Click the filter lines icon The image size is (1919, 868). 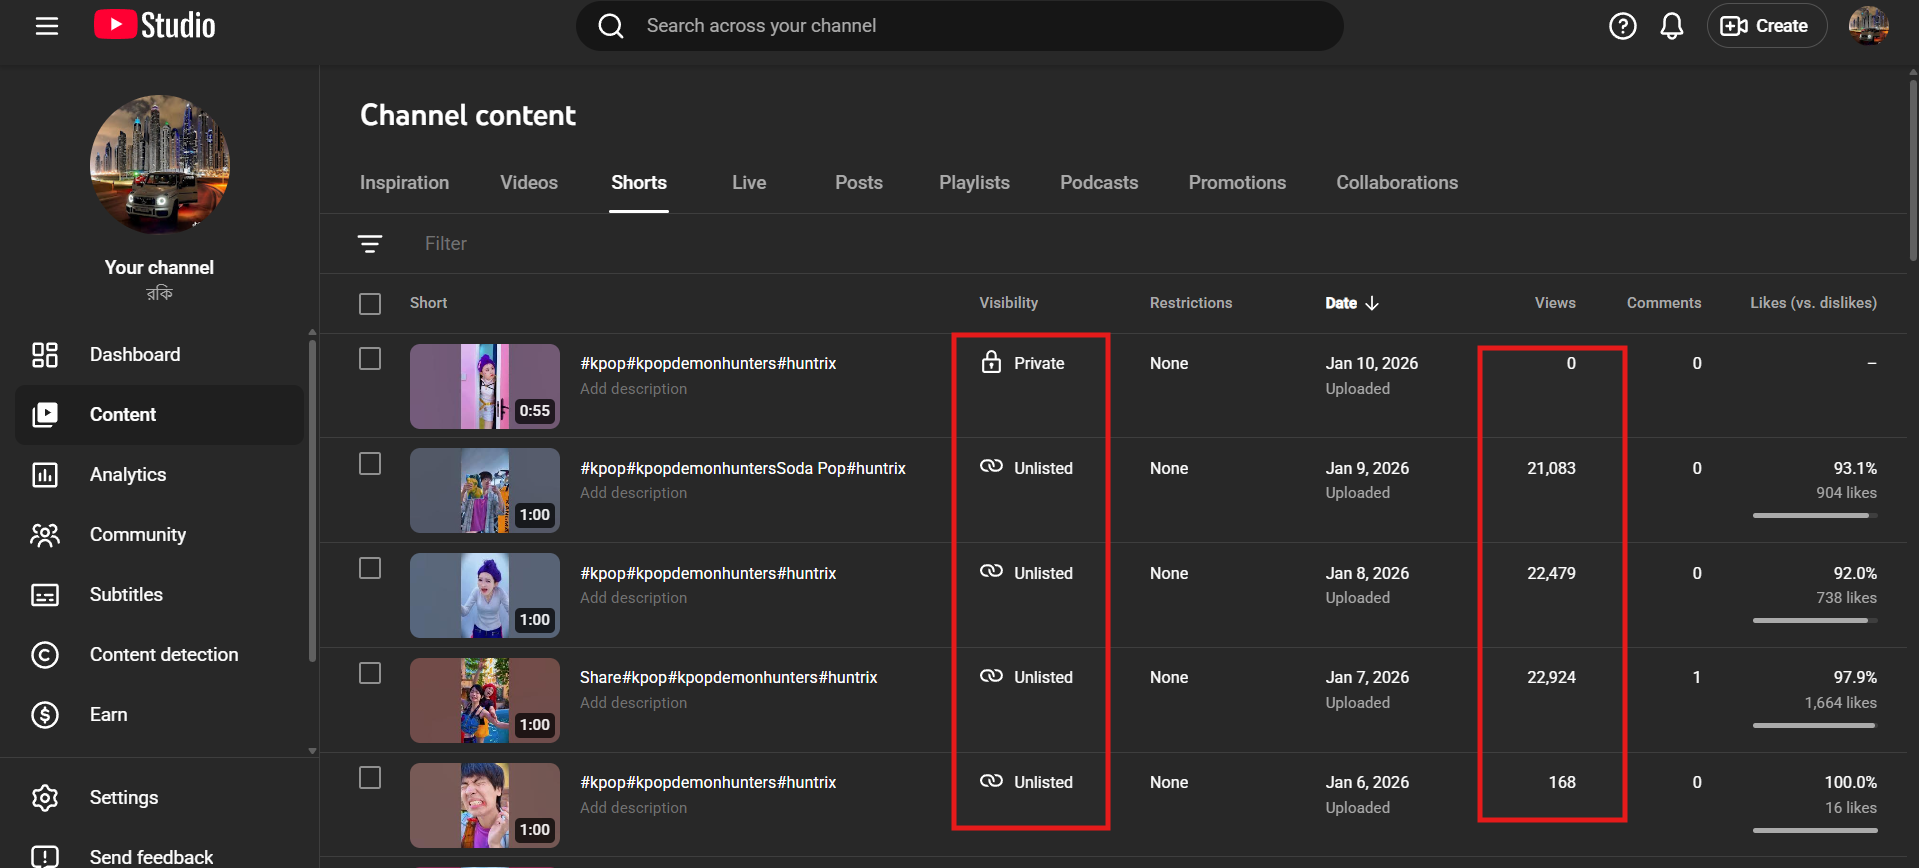(370, 244)
